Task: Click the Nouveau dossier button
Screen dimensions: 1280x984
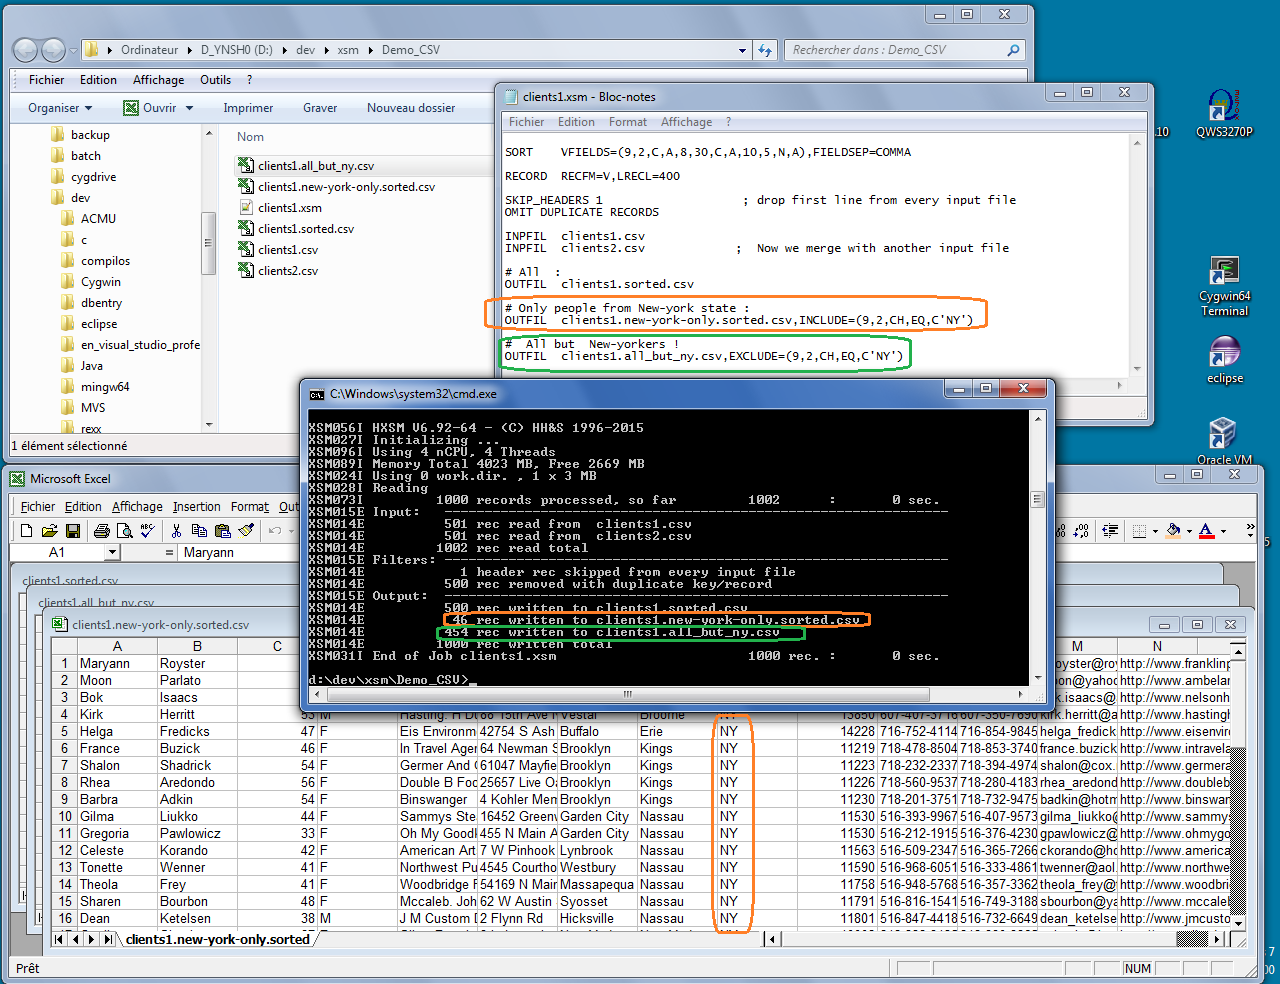Action: [x=410, y=108]
